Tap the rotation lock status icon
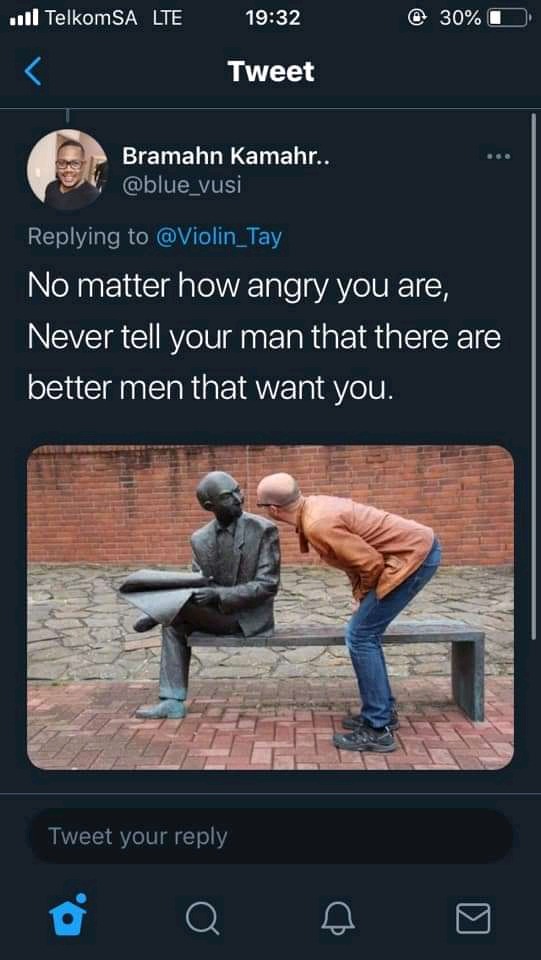The height and width of the screenshot is (960, 541). [416, 18]
